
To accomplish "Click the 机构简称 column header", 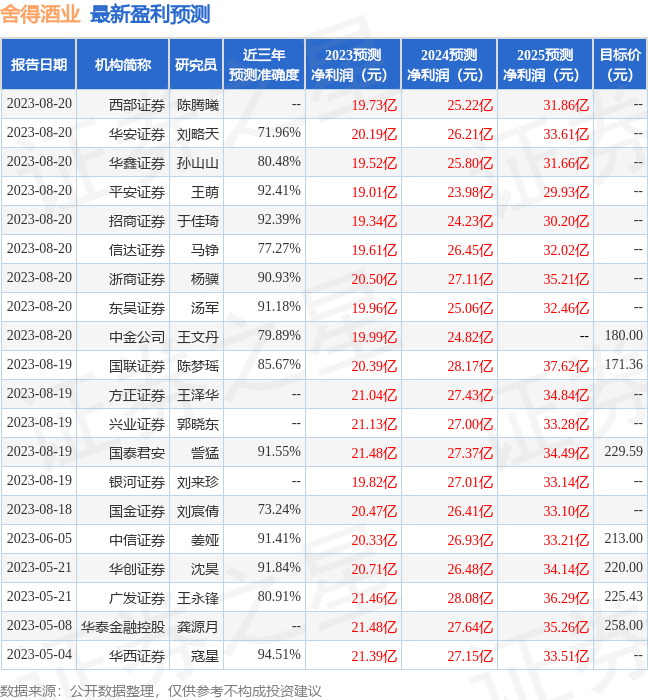I will pos(123,65).
